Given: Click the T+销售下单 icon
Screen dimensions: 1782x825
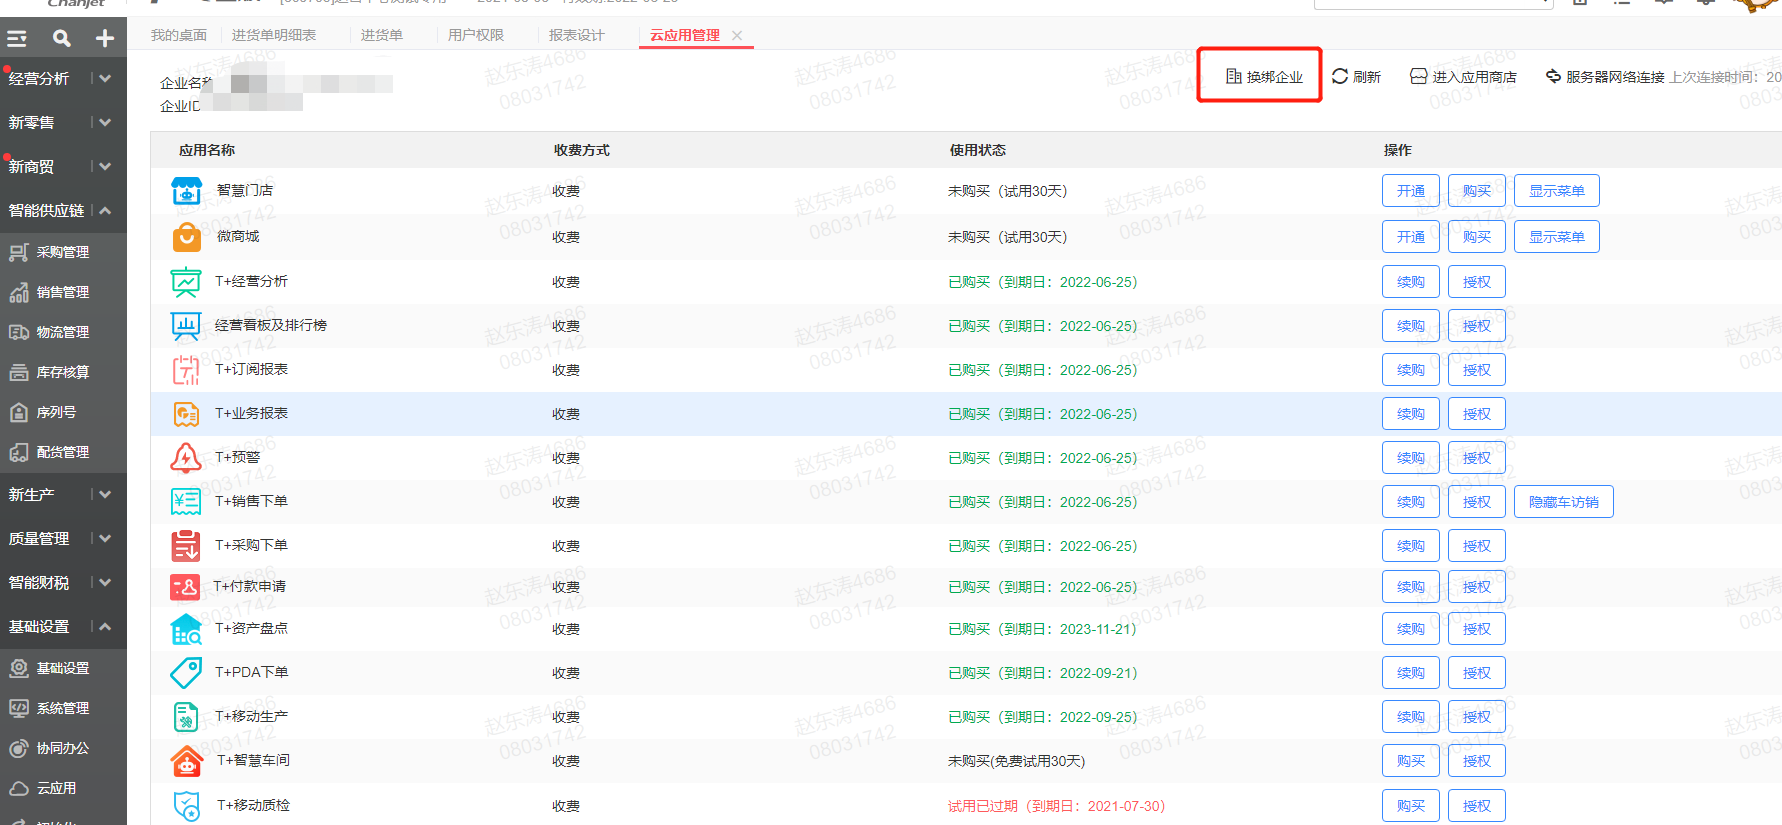Looking at the screenshot, I should coord(186,502).
